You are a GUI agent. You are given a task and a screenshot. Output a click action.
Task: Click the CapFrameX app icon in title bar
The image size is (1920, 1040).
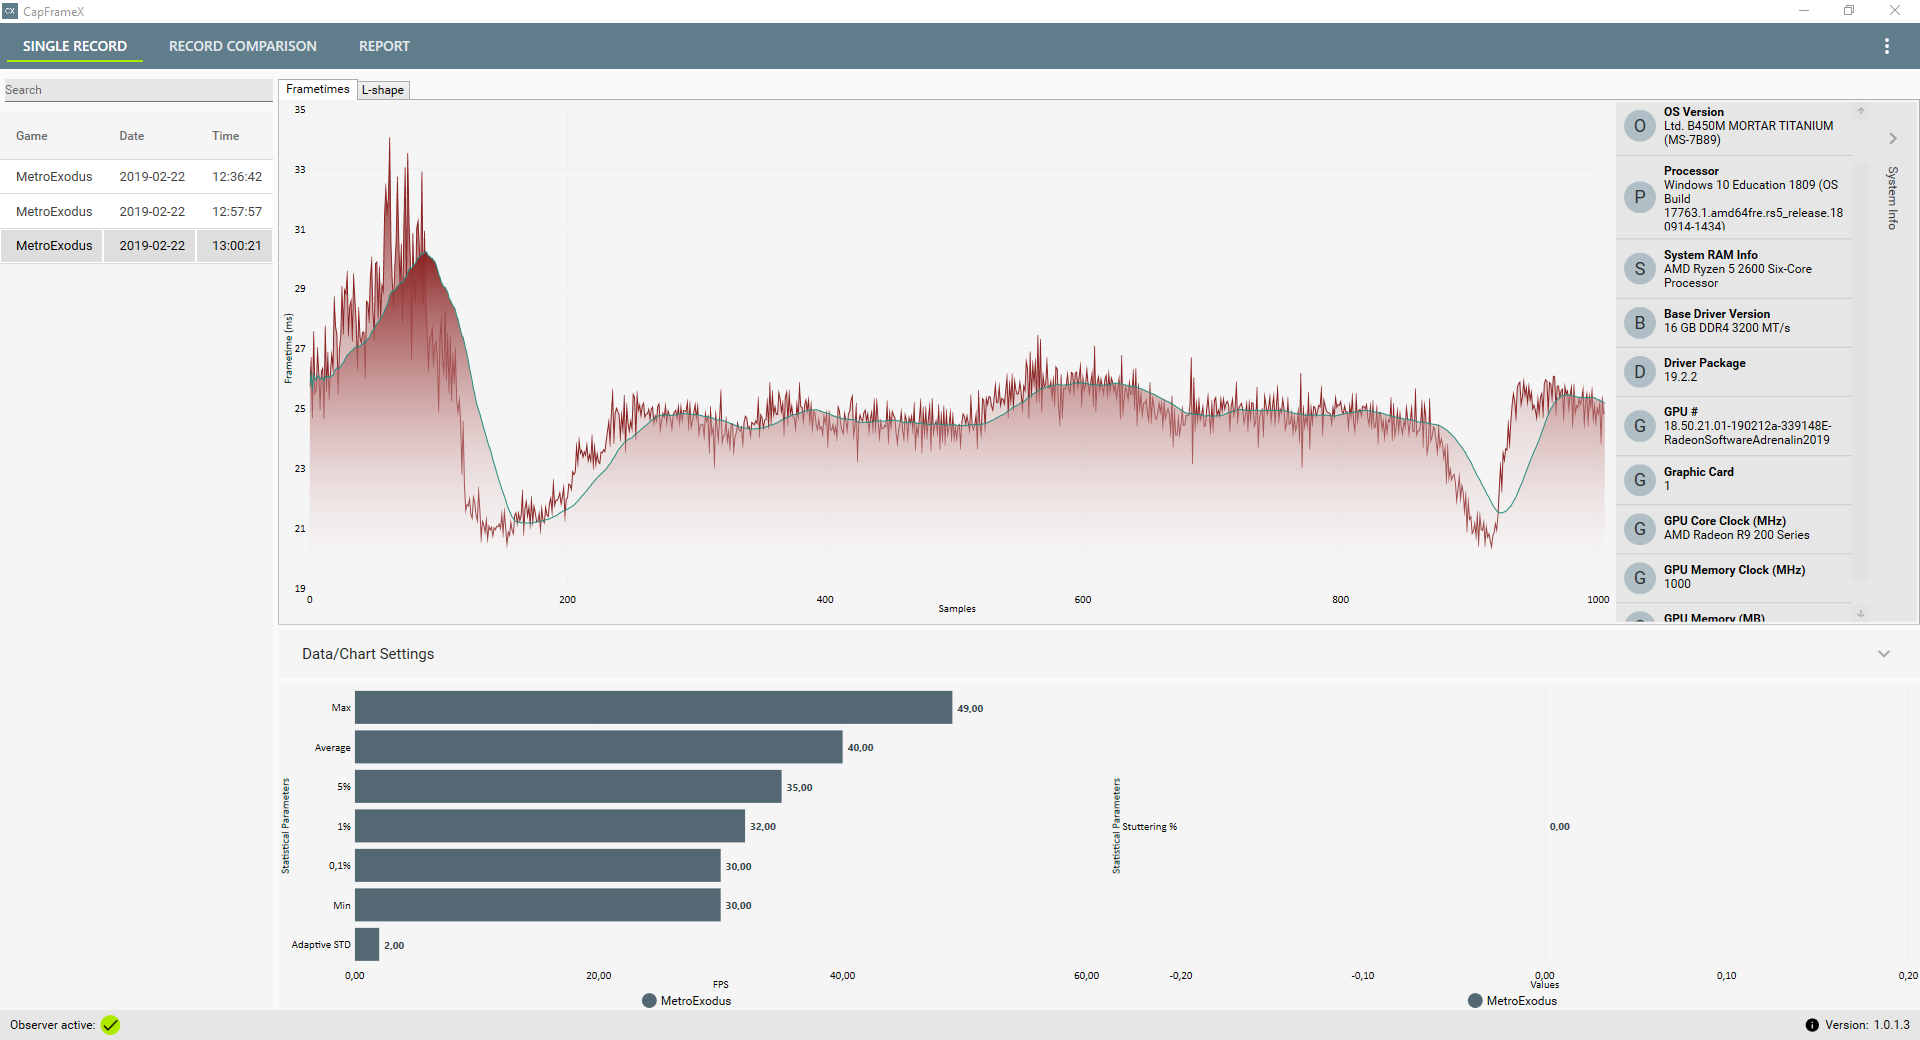point(10,11)
